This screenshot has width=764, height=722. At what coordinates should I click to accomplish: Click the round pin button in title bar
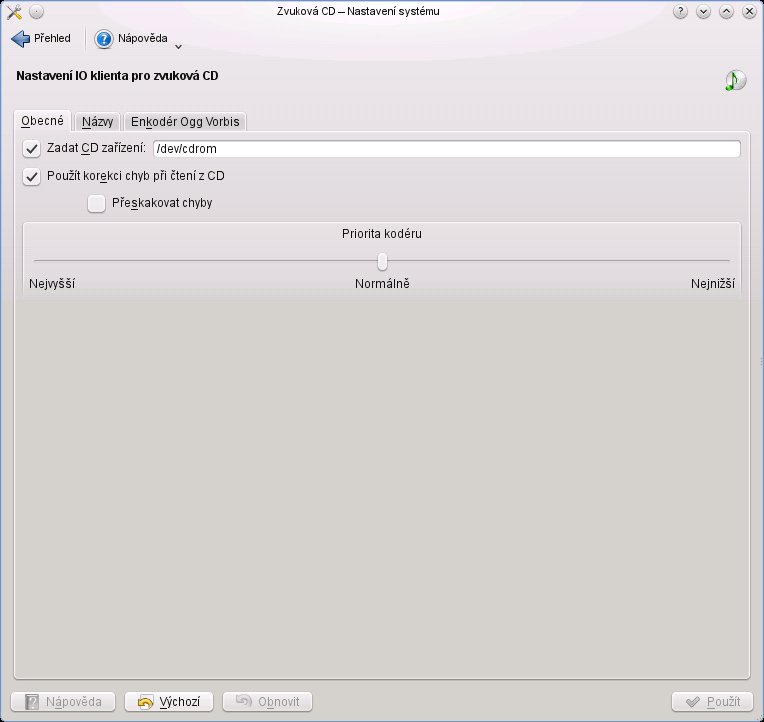coord(37,12)
